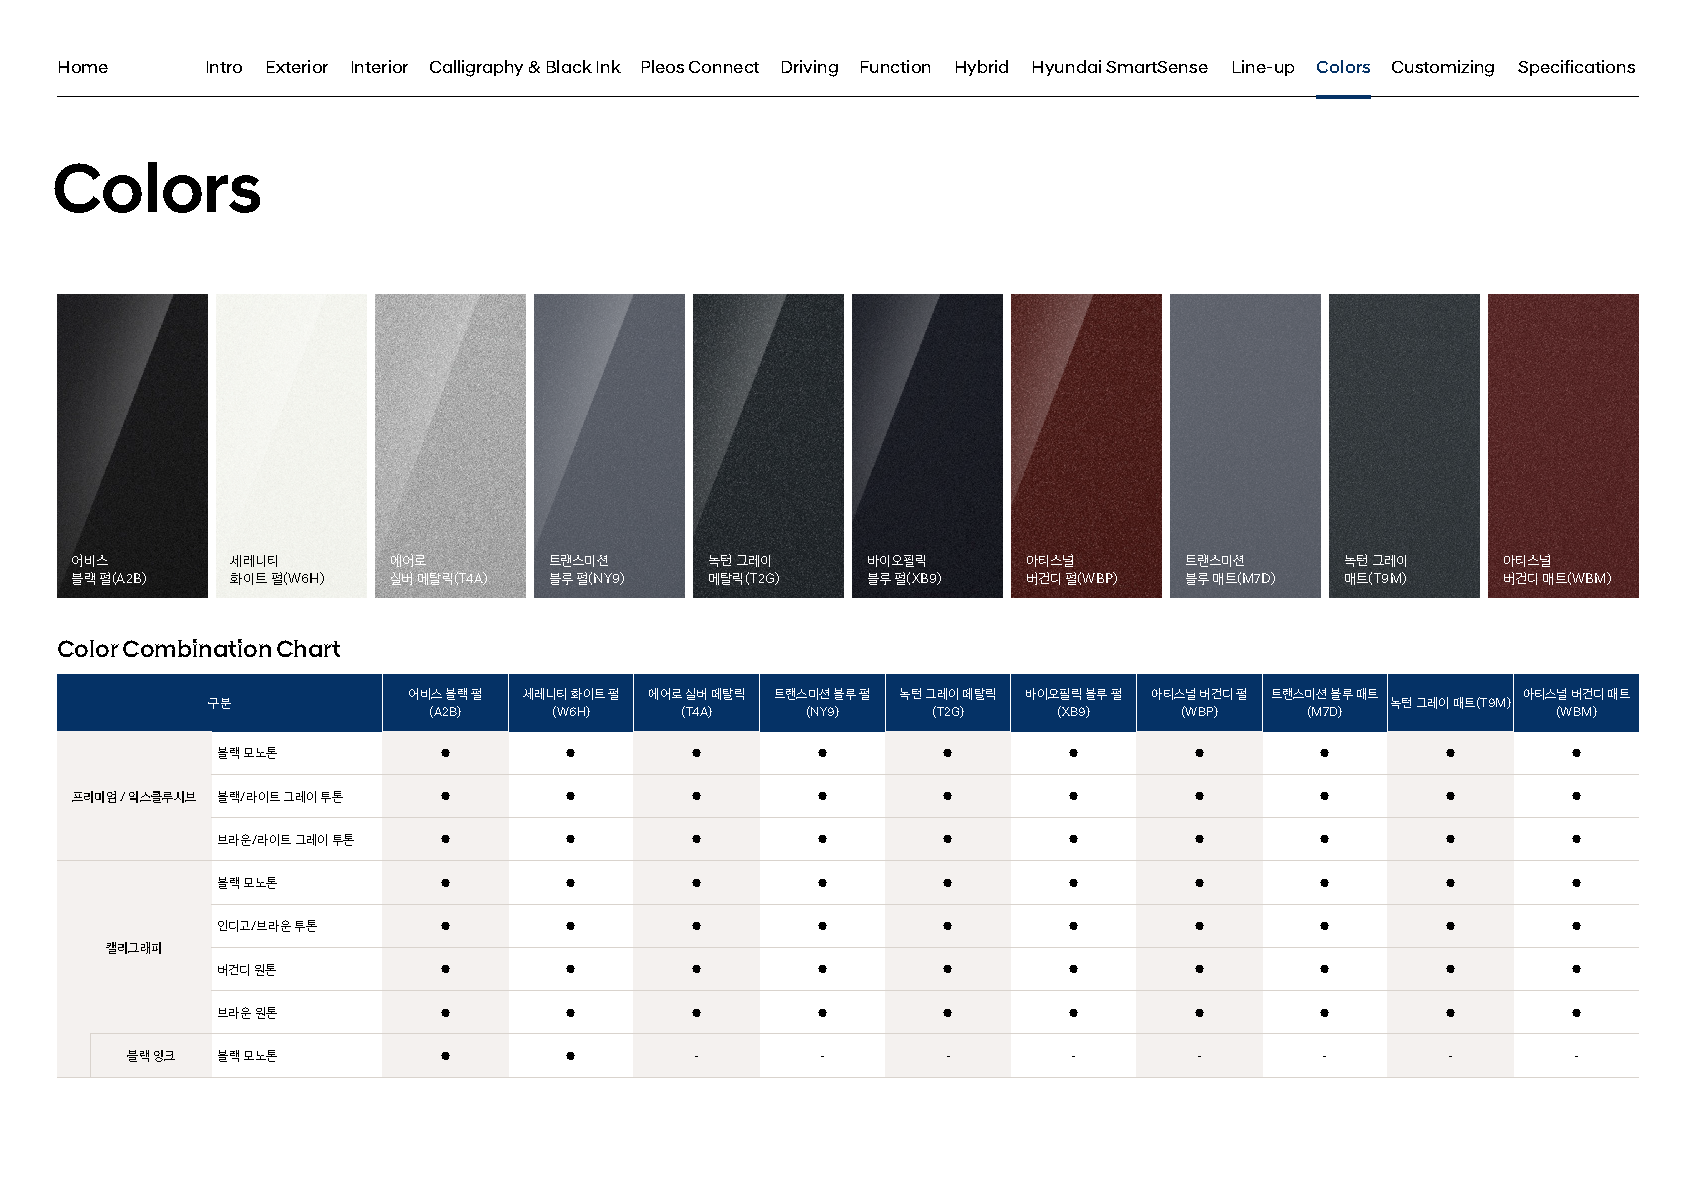Navigate to the Driving section
This screenshot has height=1191, width=1696.
point(810,67)
